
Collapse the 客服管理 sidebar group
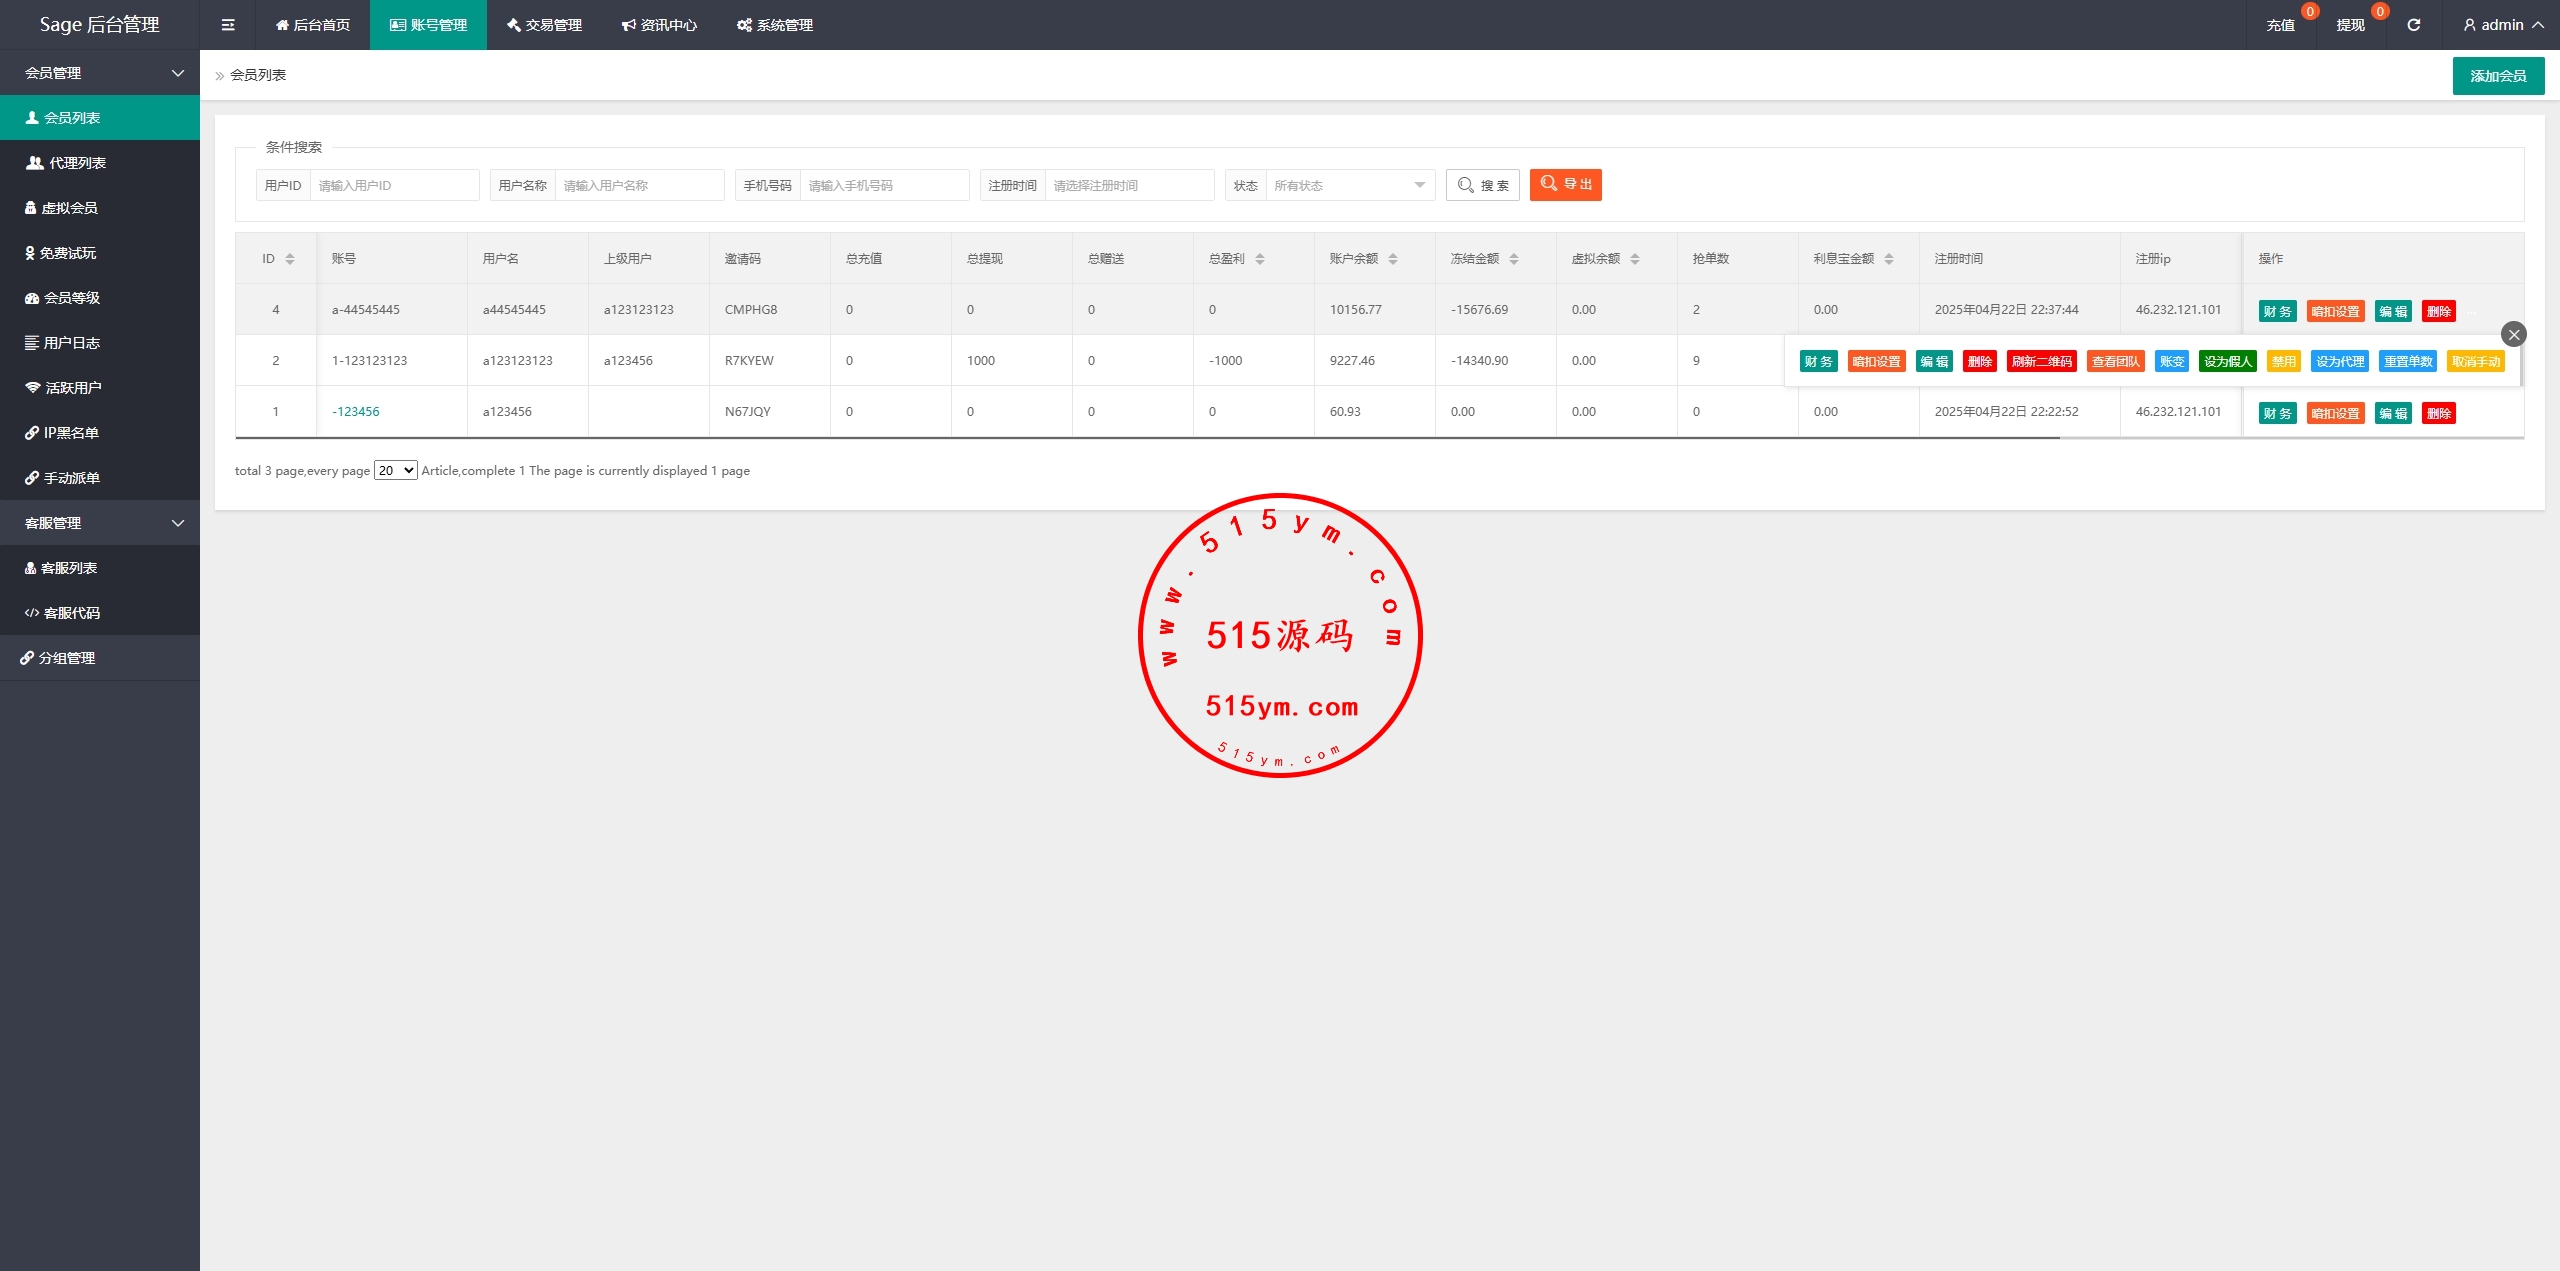point(100,523)
